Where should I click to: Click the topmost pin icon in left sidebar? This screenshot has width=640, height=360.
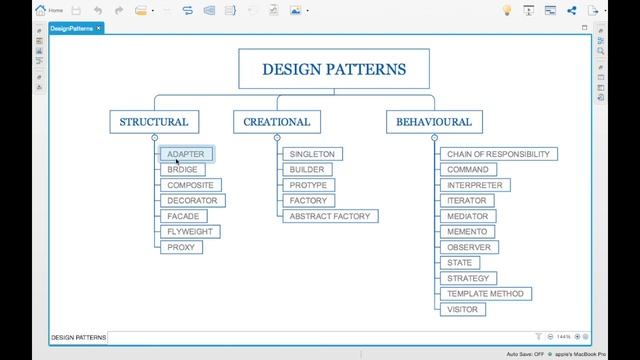pyautogui.click(x=39, y=31)
